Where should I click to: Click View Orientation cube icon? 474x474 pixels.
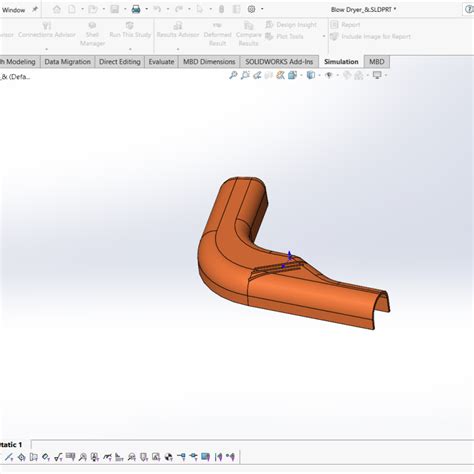coord(292,75)
